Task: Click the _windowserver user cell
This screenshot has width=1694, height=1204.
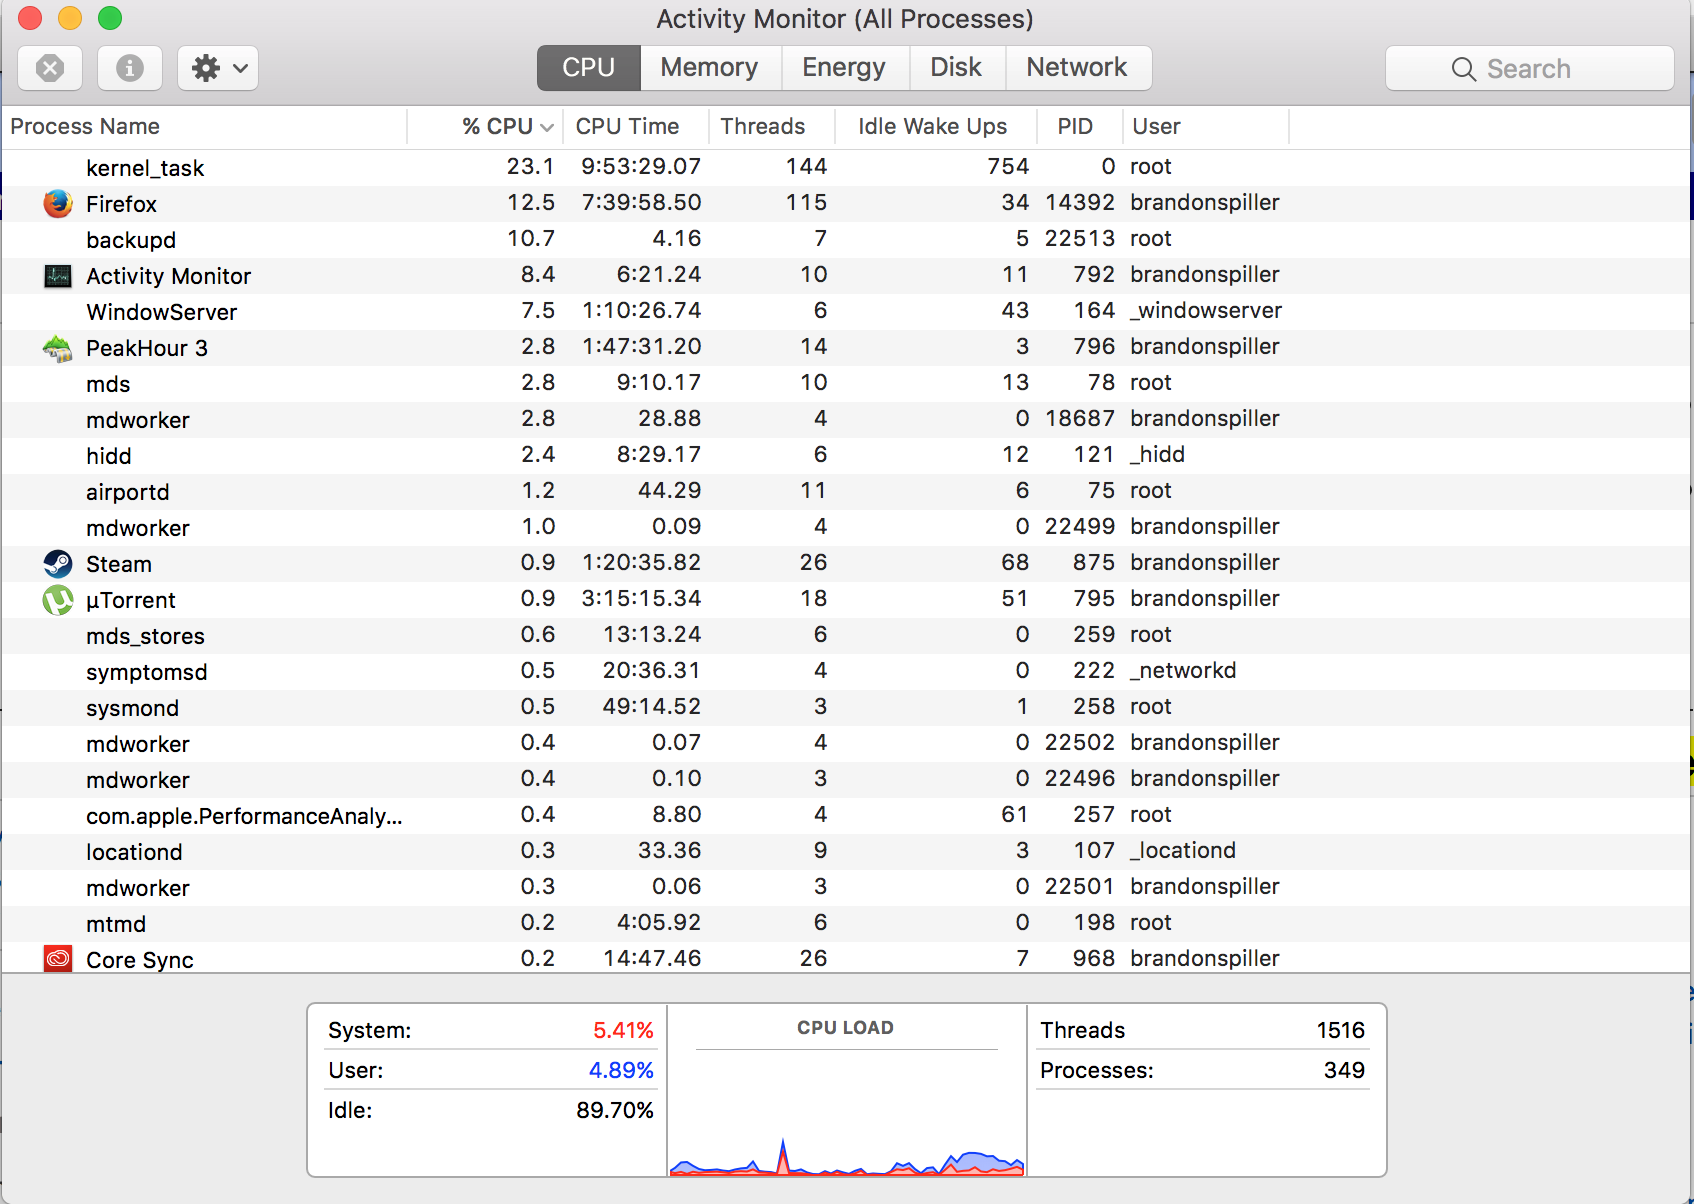Action: (x=1206, y=310)
